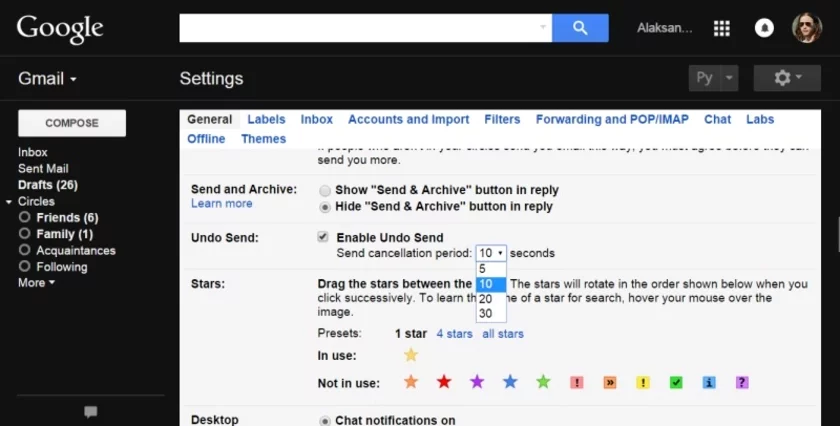This screenshot has width=840, height=426.
Task: Open the Google apps grid icon
Action: click(x=721, y=28)
